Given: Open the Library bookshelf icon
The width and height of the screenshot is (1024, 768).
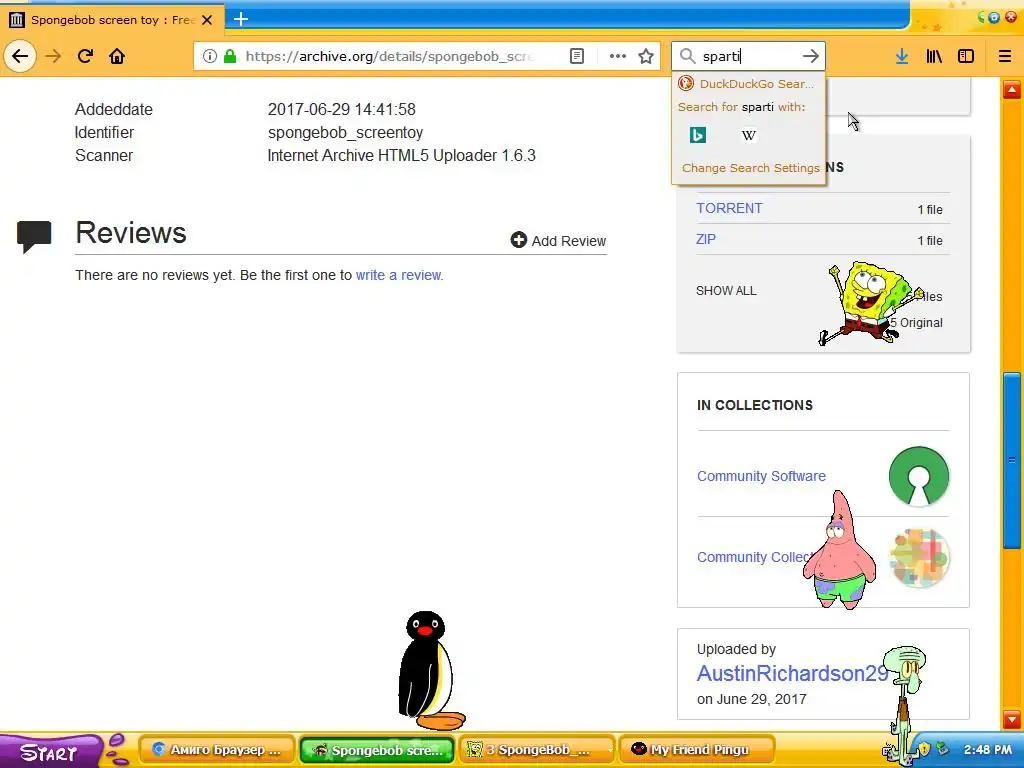Looking at the screenshot, I should click(934, 56).
